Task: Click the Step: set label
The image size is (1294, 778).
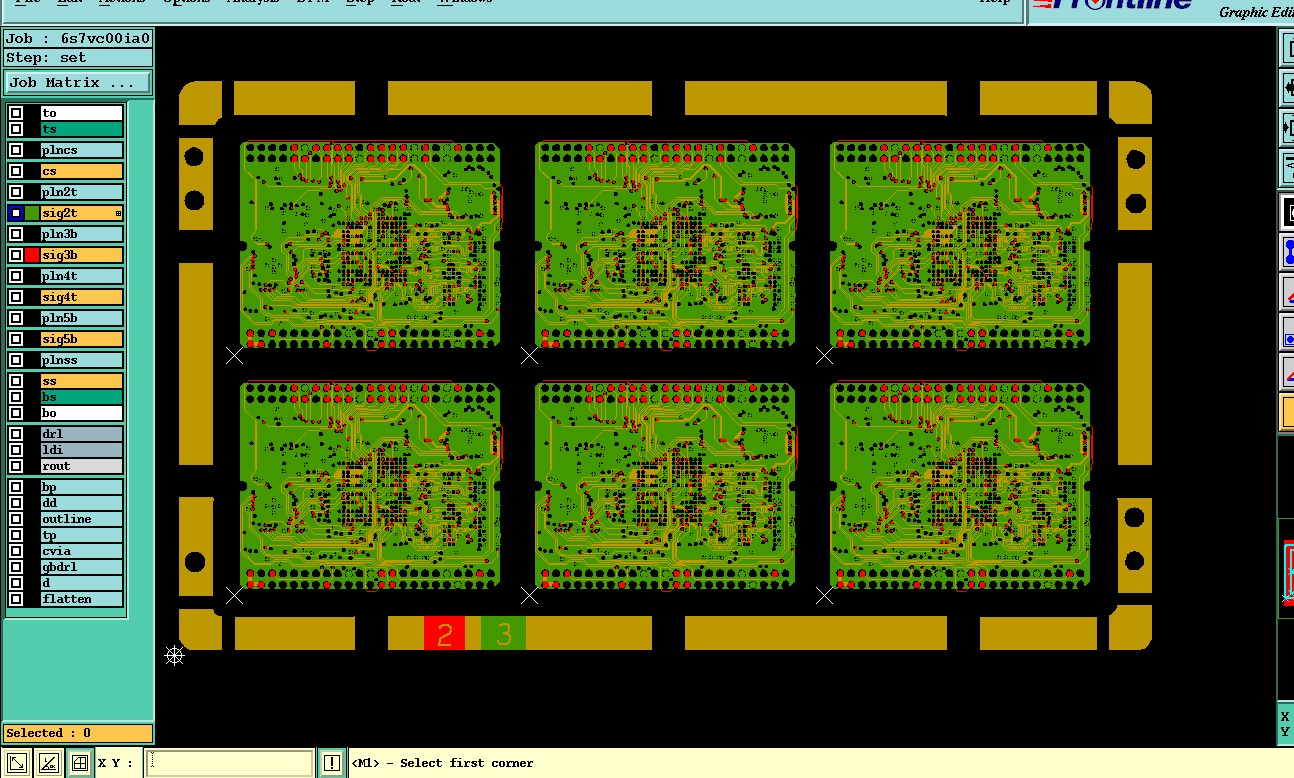Action: [x=78, y=58]
